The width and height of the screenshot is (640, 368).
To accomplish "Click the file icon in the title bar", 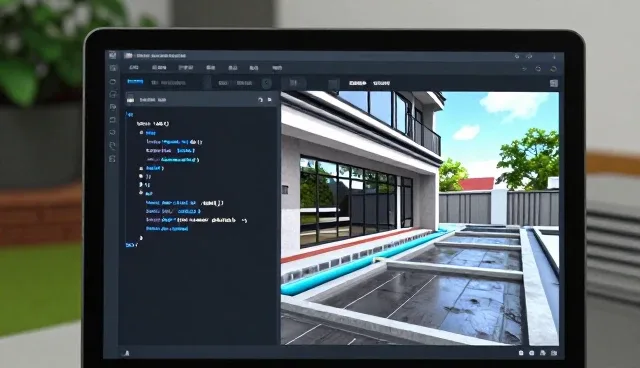I will click(129, 55).
